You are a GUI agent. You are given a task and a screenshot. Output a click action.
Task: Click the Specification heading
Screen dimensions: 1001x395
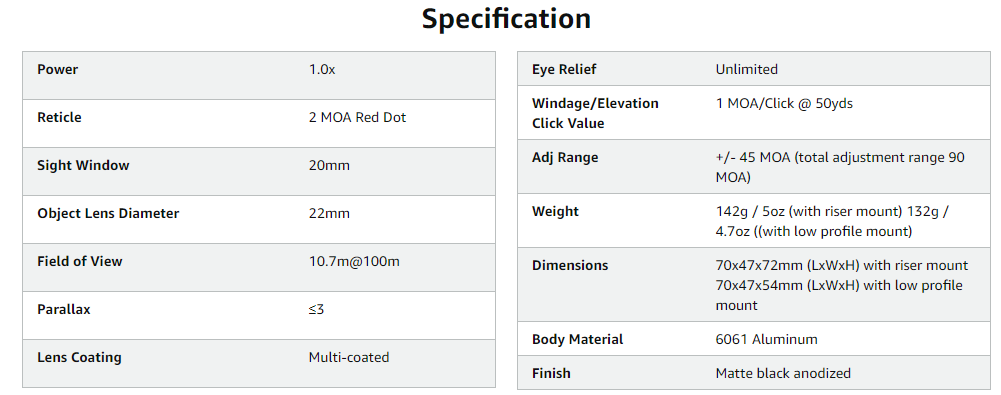click(x=506, y=19)
